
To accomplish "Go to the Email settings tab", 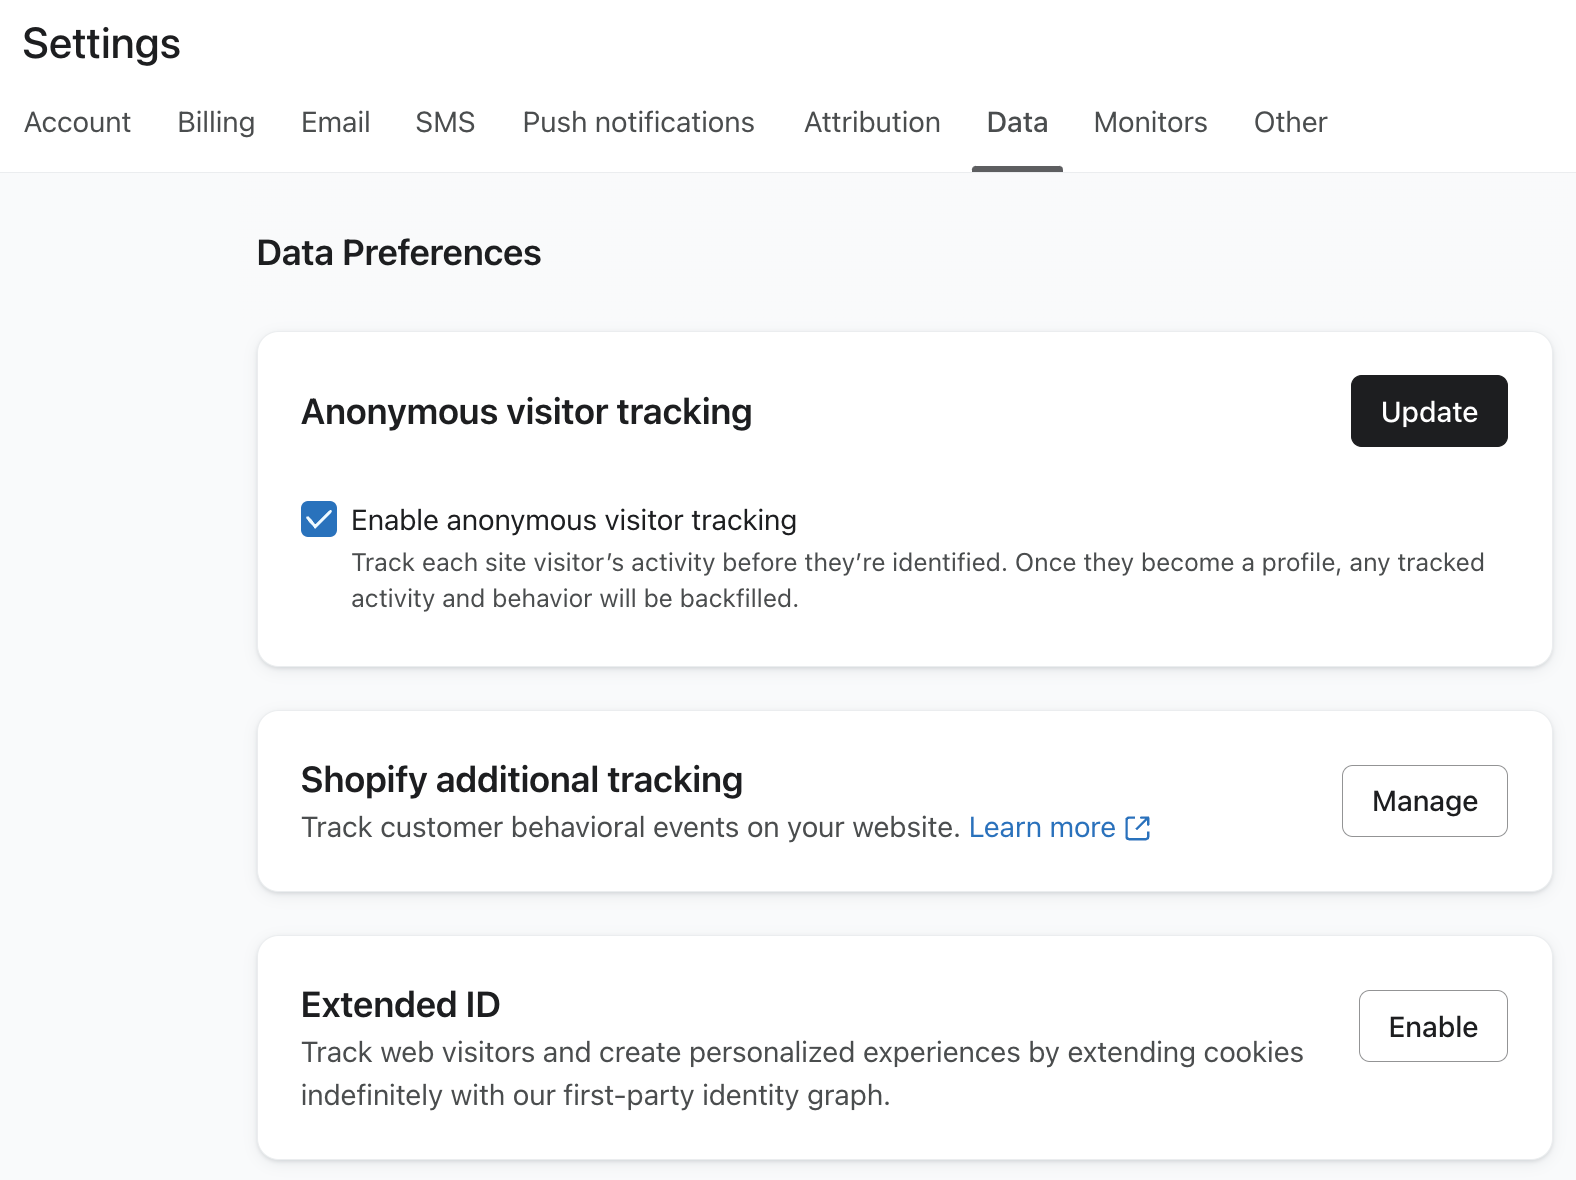I will [x=335, y=122].
